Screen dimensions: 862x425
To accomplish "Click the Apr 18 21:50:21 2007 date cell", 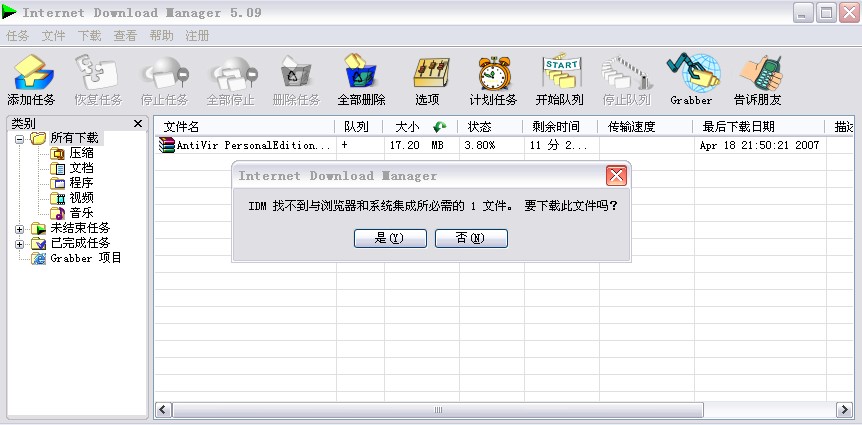I will (759, 145).
